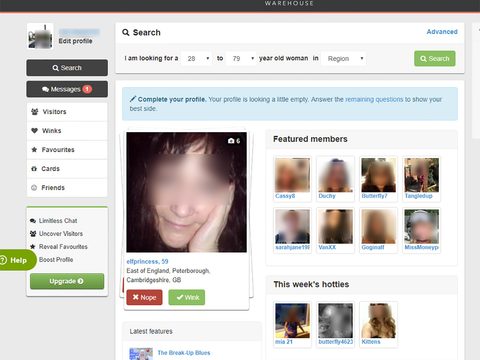Go to Winks in sidebar
The image size is (480, 360).
67,131
